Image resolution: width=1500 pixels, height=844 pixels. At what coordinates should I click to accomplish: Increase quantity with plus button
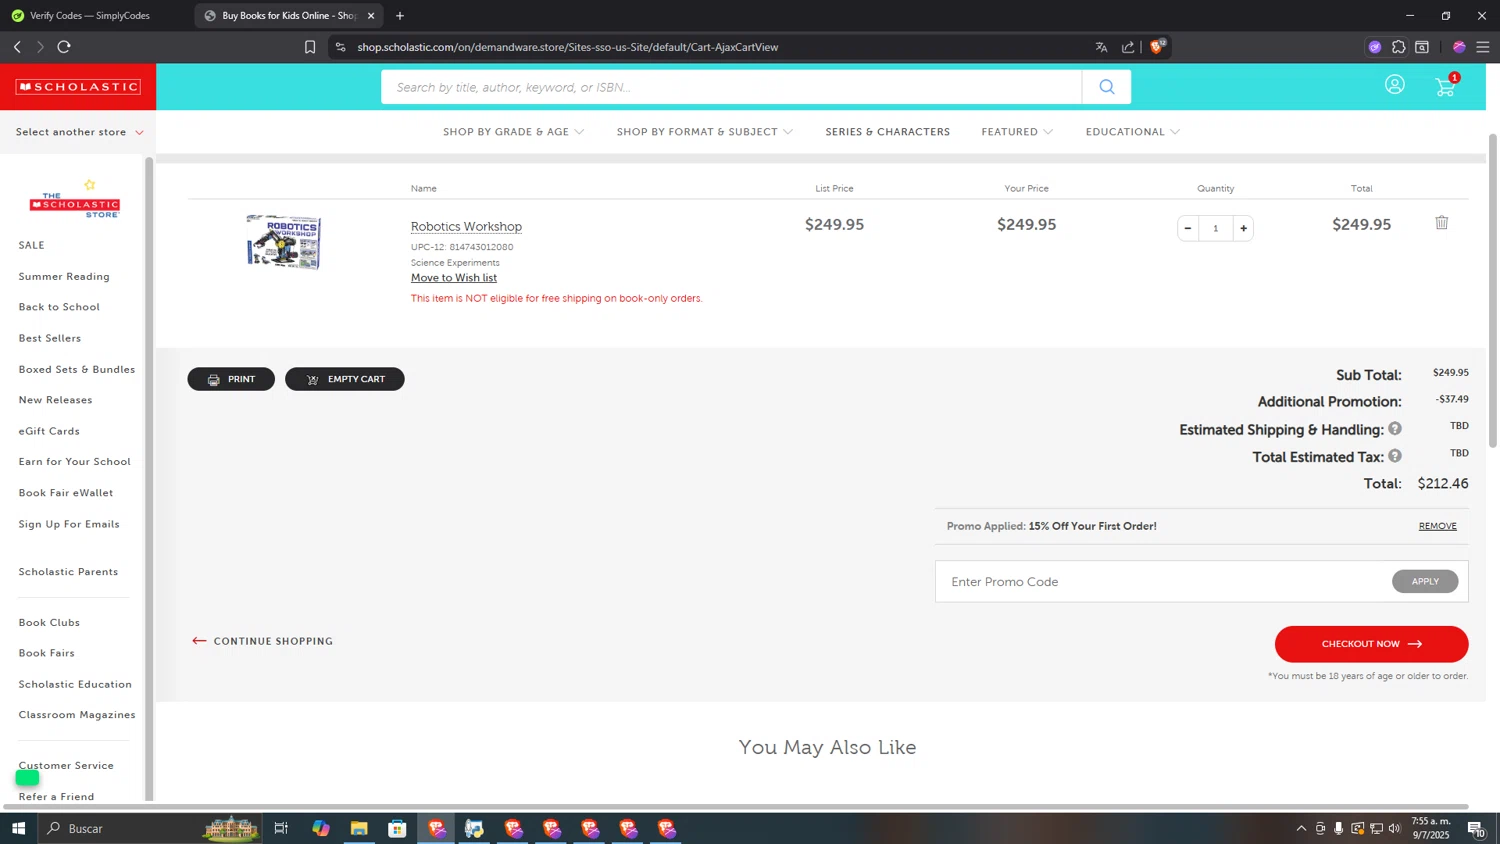[1243, 228]
